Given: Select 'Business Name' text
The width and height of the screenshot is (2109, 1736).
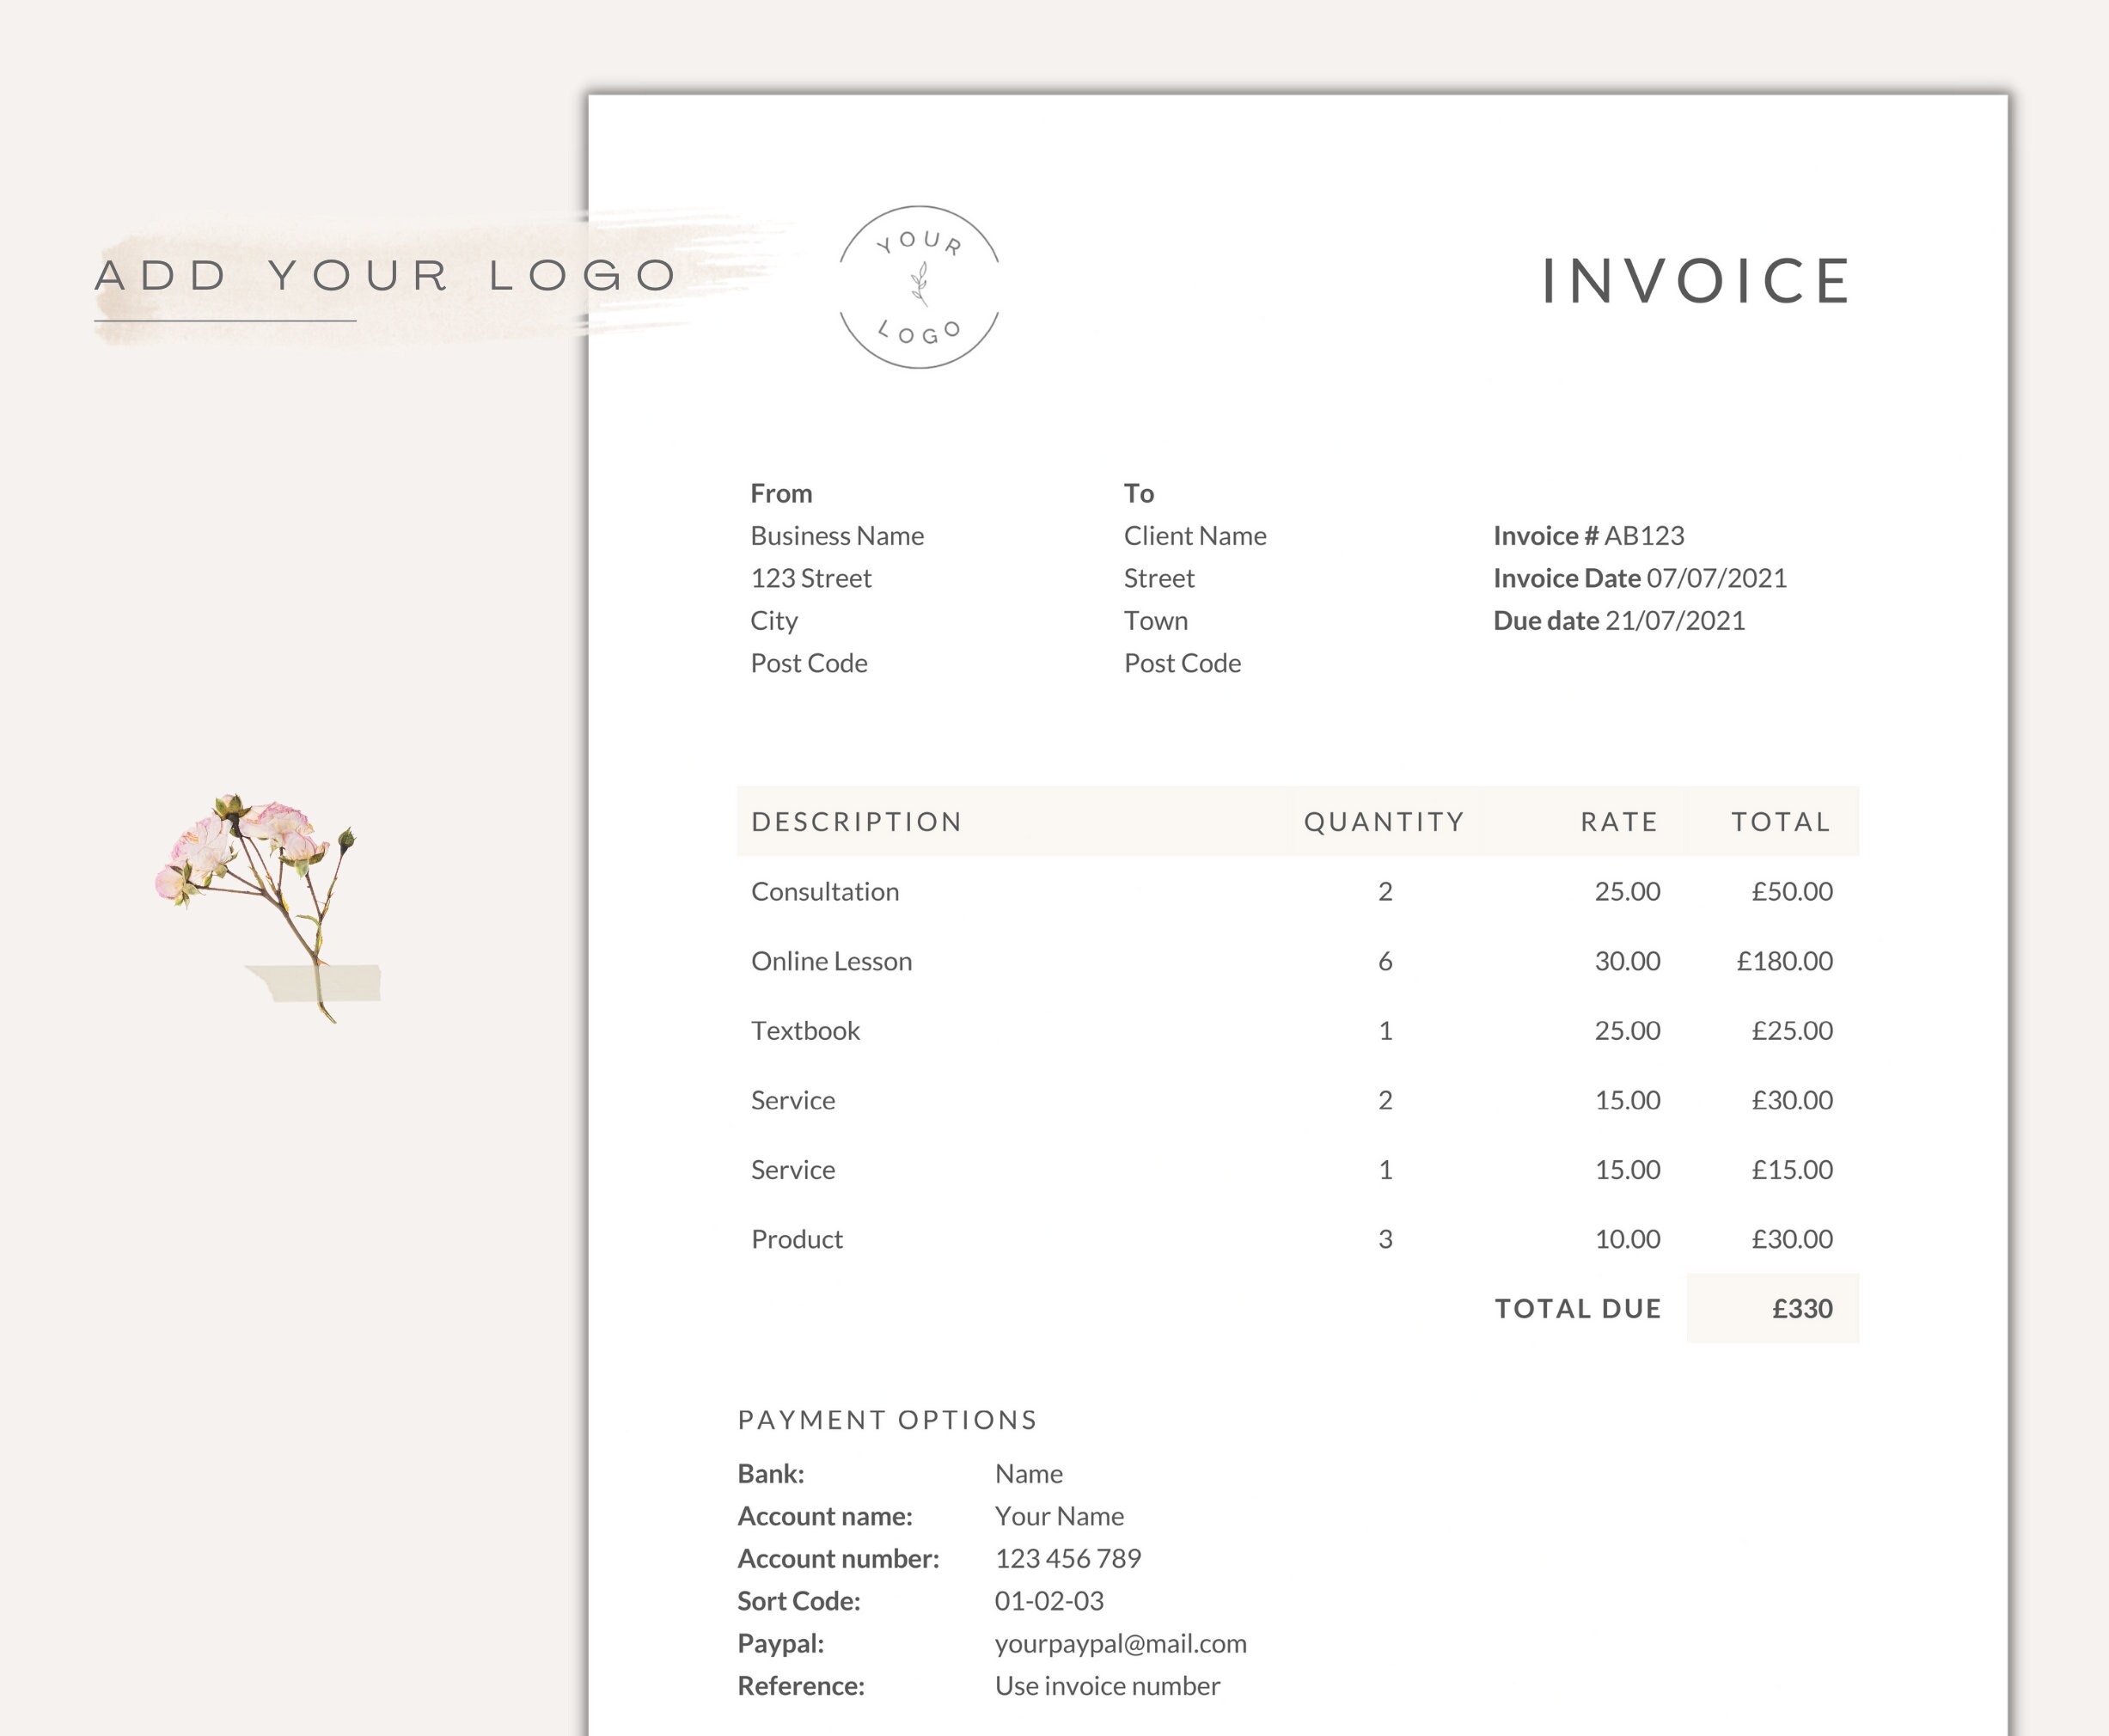Looking at the screenshot, I should point(837,536).
